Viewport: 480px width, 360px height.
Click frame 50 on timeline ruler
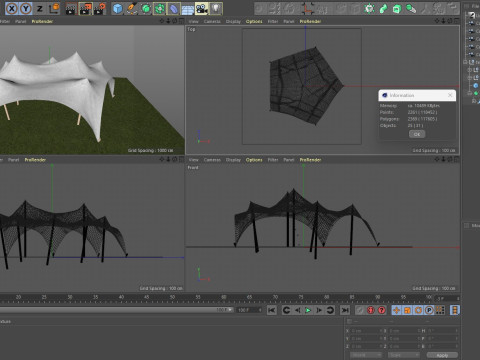[172, 297]
